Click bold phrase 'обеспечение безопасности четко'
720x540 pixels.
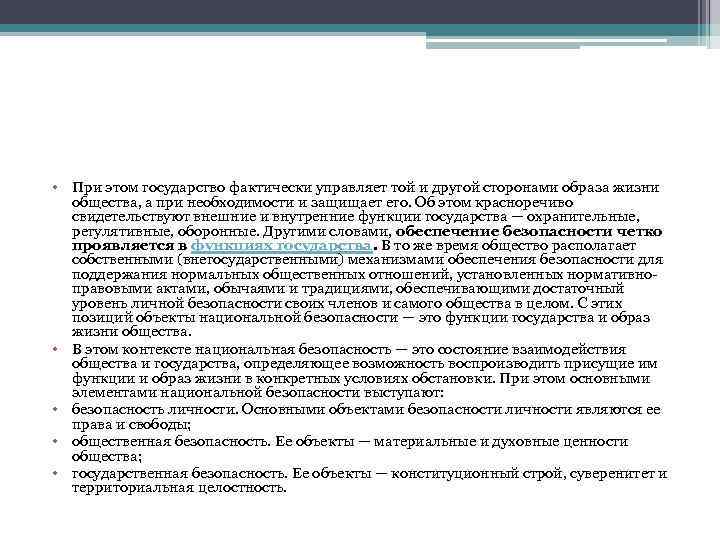[529, 231]
